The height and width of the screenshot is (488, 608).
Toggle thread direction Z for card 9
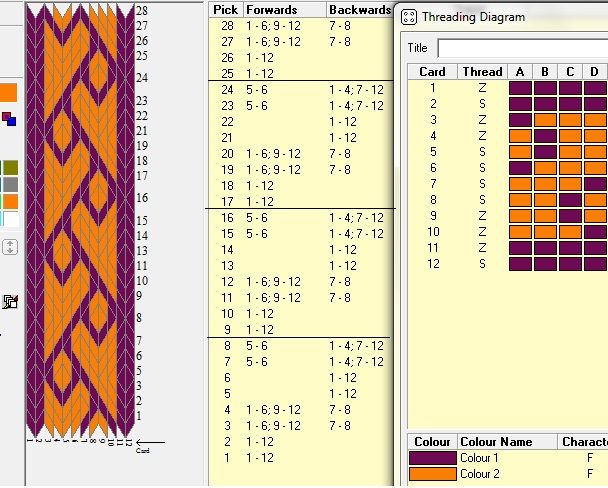pyautogui.click(x=482, y=216)
